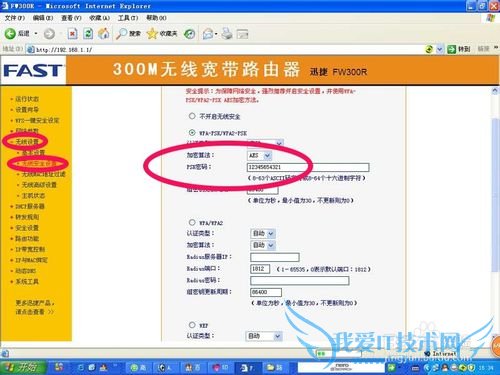This screenshot has height=375, width=500.
Task: Open the 帮助 (Help) menu
Action: 156,18
